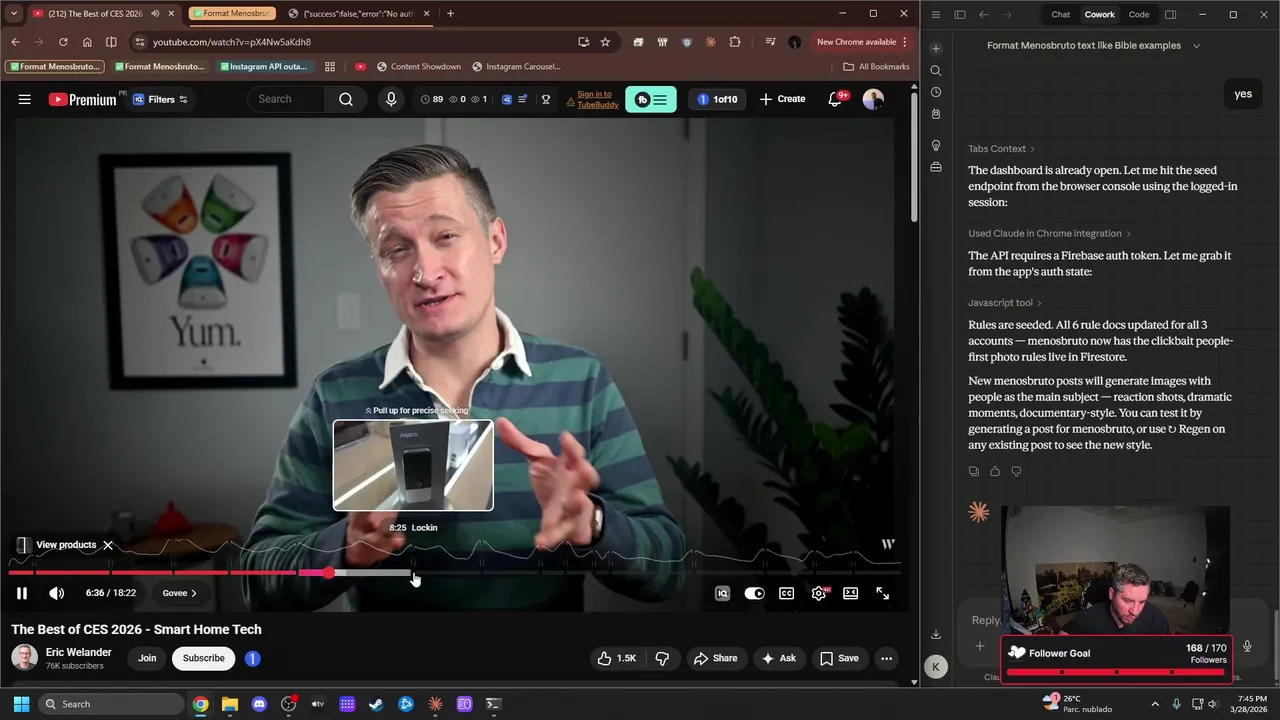The width and height of the screenshot is (1280, 720).
Task: Open the 1of10 extension button
Action: pos(717,99)
